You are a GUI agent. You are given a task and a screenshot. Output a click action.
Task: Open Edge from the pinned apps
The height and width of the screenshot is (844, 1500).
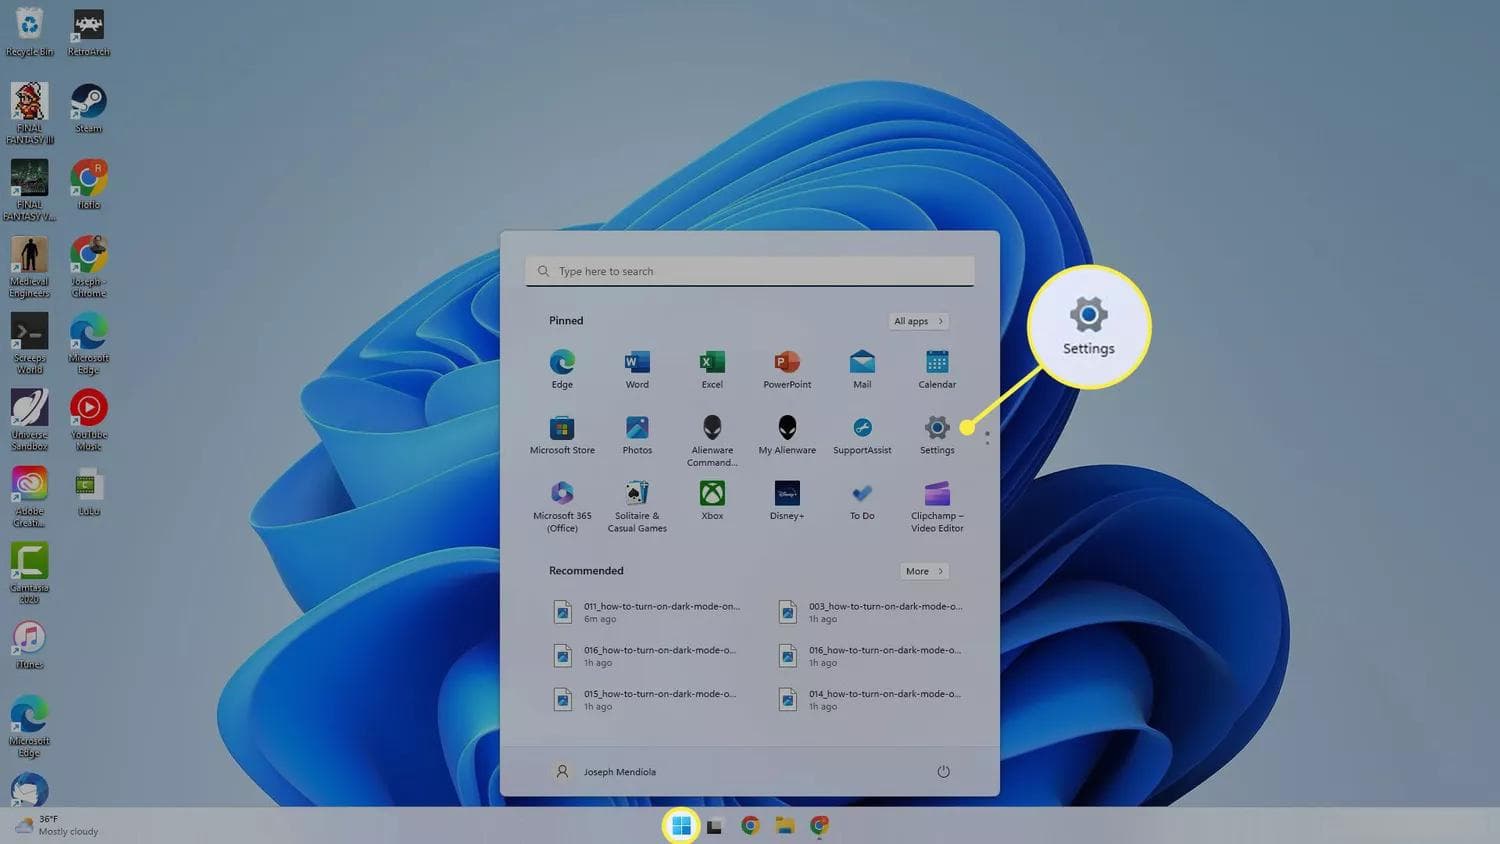click(562, 369)
